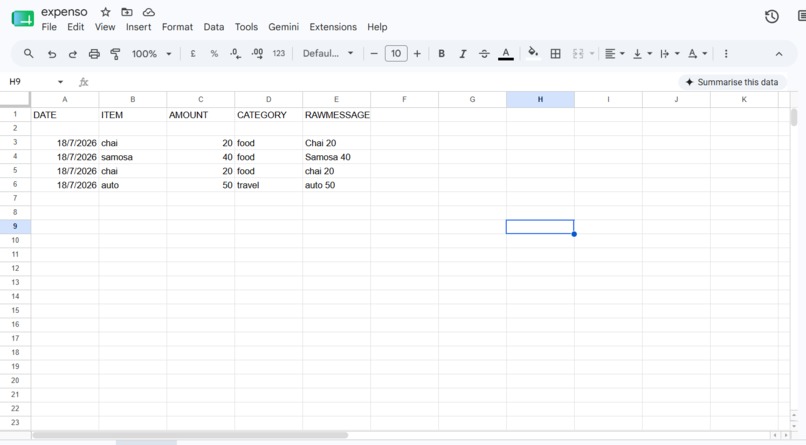
Task: Redo the last action
Action: [72, 54]
